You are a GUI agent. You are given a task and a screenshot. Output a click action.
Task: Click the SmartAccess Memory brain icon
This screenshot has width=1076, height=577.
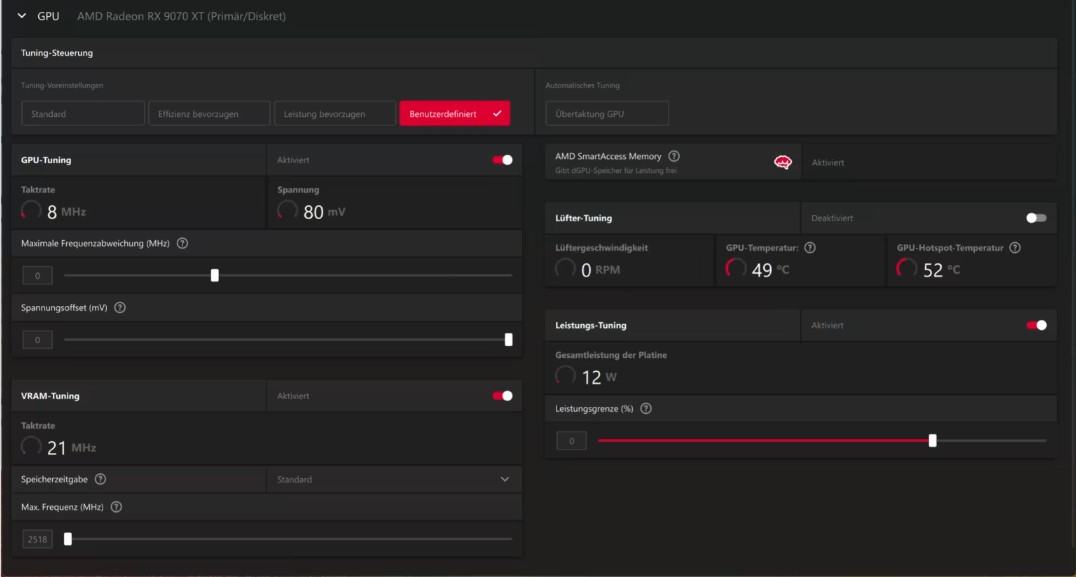pos(783,162)
